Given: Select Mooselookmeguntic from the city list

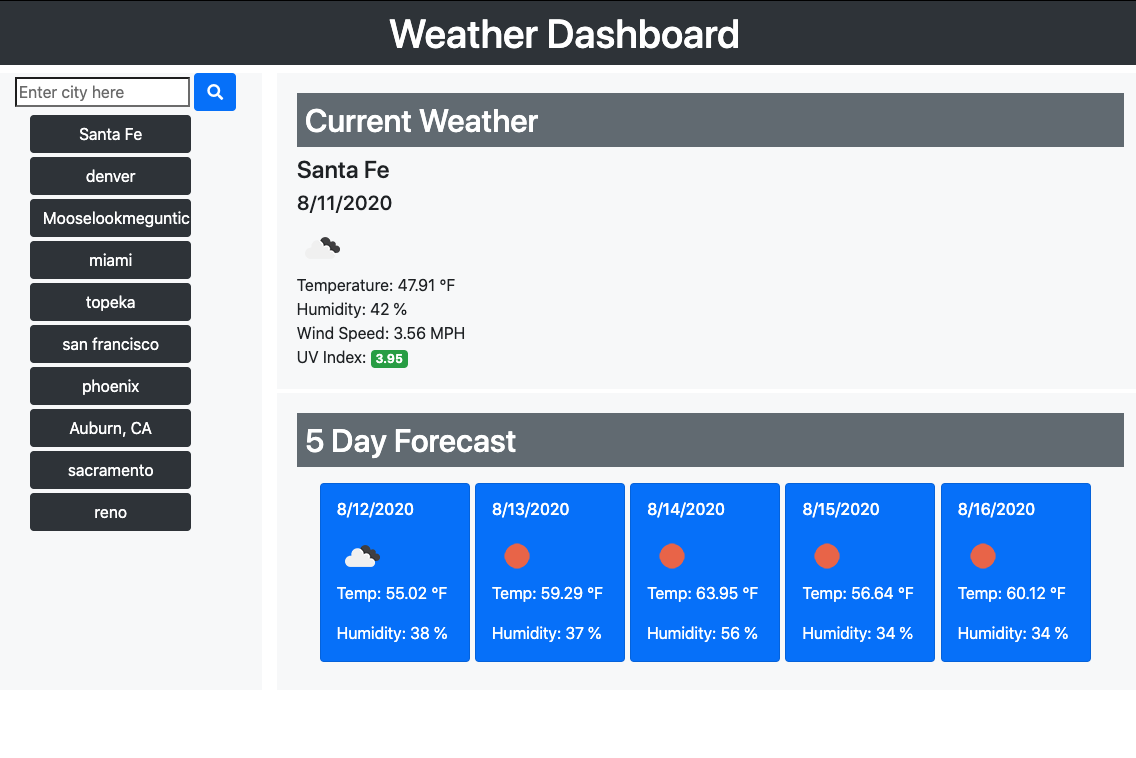Looking at the screenshot, I should 110,218.
